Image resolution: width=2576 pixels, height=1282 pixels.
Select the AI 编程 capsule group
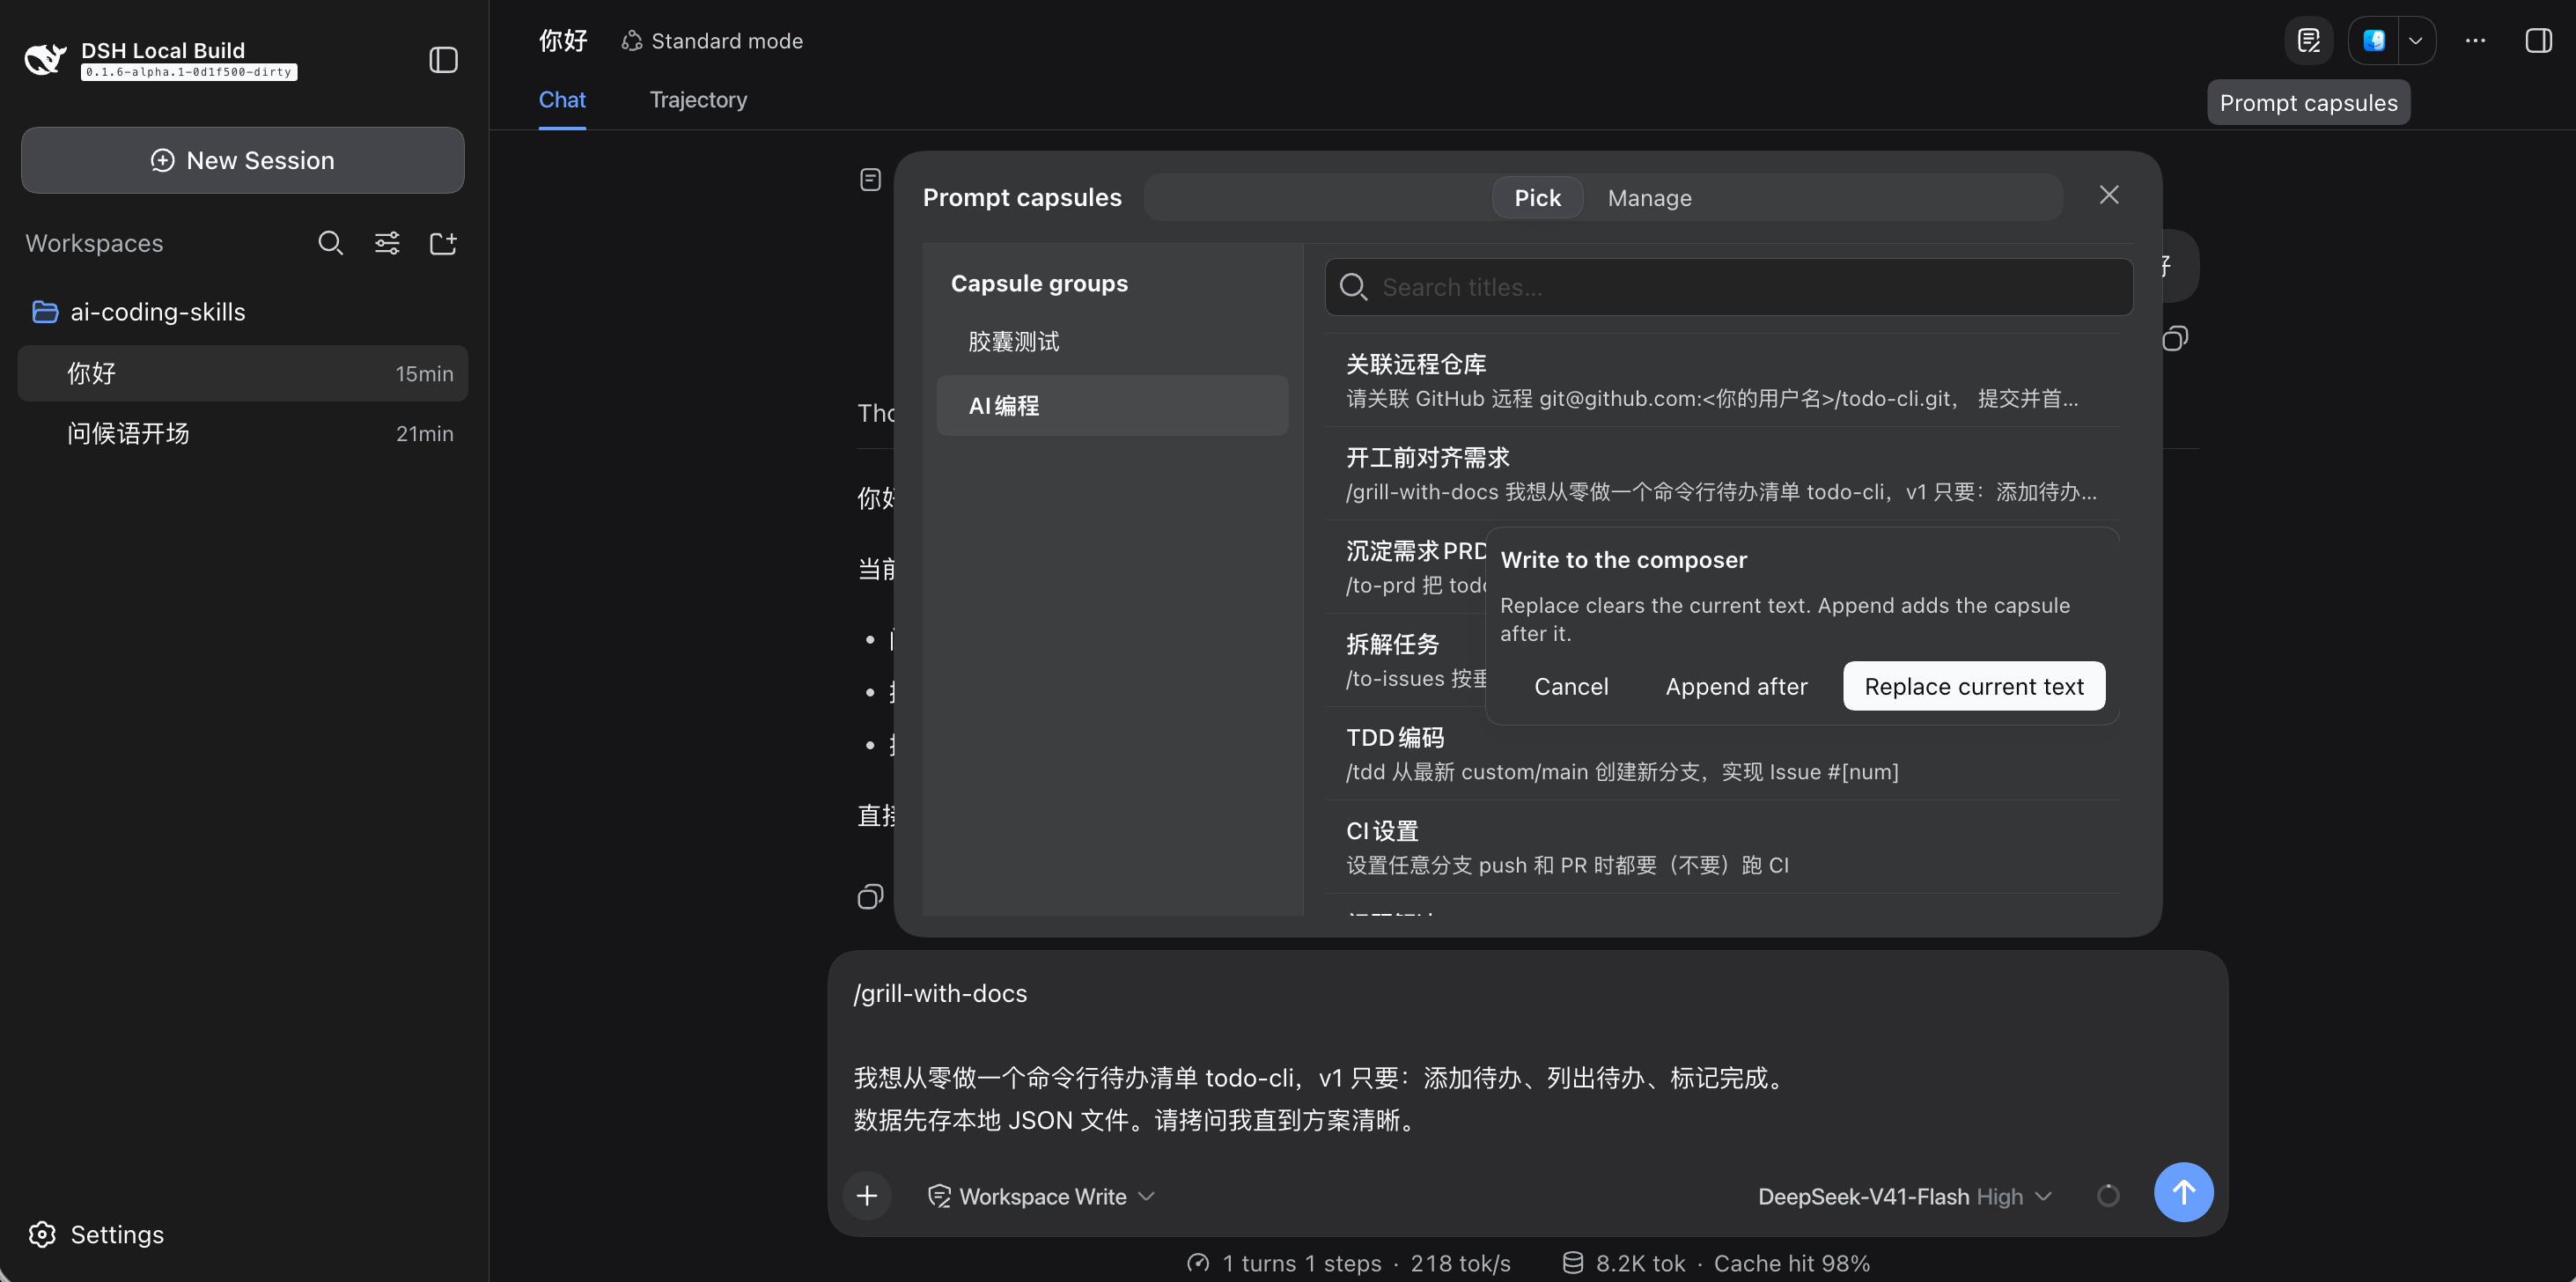pos(1112,405)
